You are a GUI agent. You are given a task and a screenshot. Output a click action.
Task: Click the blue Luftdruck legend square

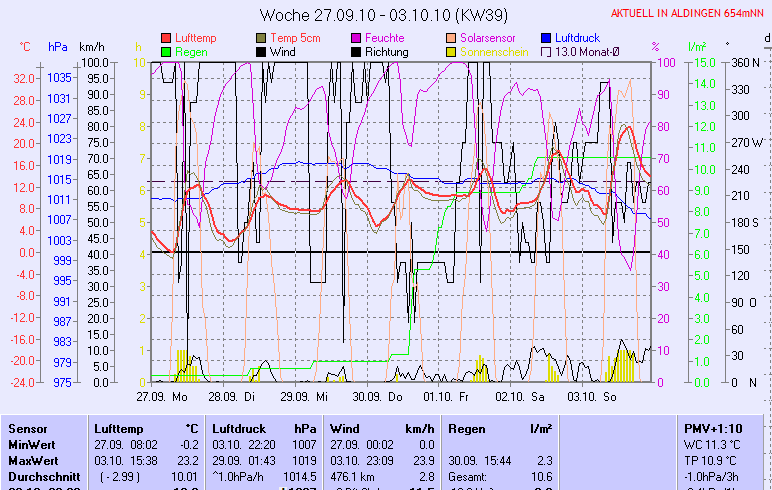tap(546, 38)
